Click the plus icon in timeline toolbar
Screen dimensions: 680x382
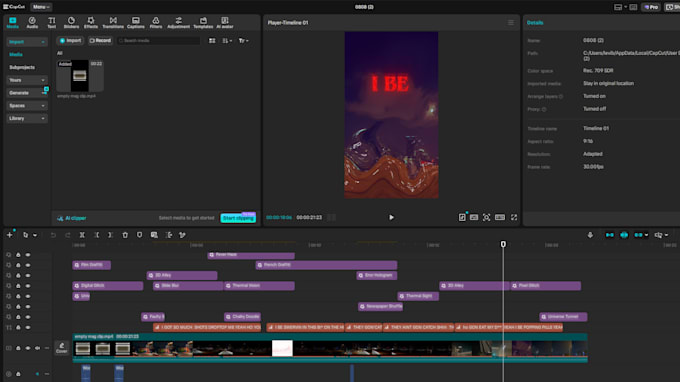click(10, 235)
